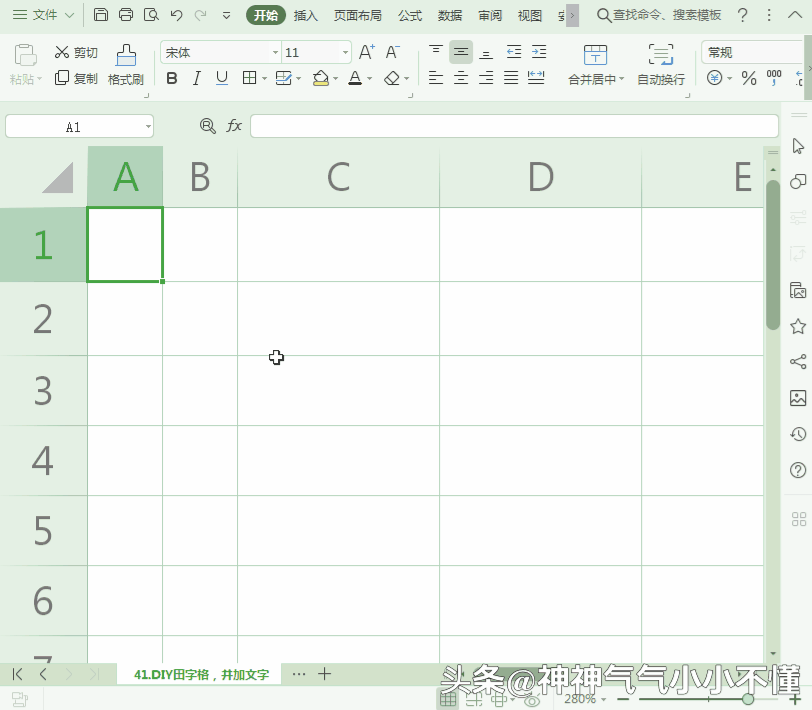Image resolution: width=812 pixels, height=710 pixels.
Task: Redo the last action
Action: click(200, 15)
